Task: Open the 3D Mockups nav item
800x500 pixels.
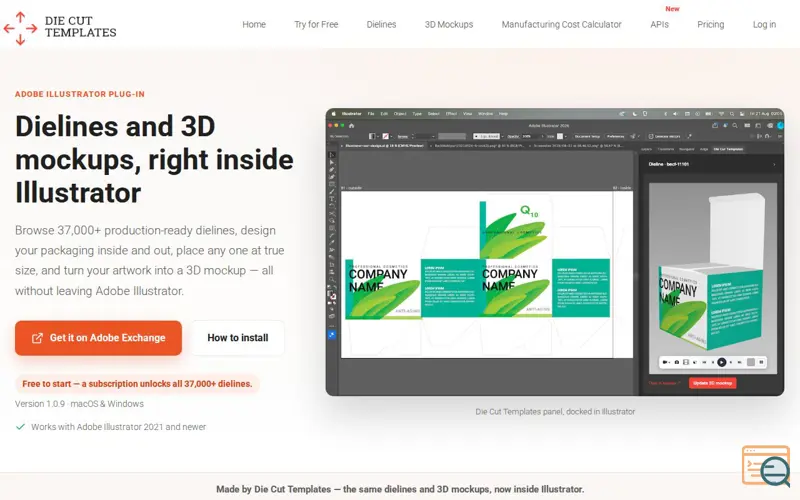Action: tap(448, 24)
